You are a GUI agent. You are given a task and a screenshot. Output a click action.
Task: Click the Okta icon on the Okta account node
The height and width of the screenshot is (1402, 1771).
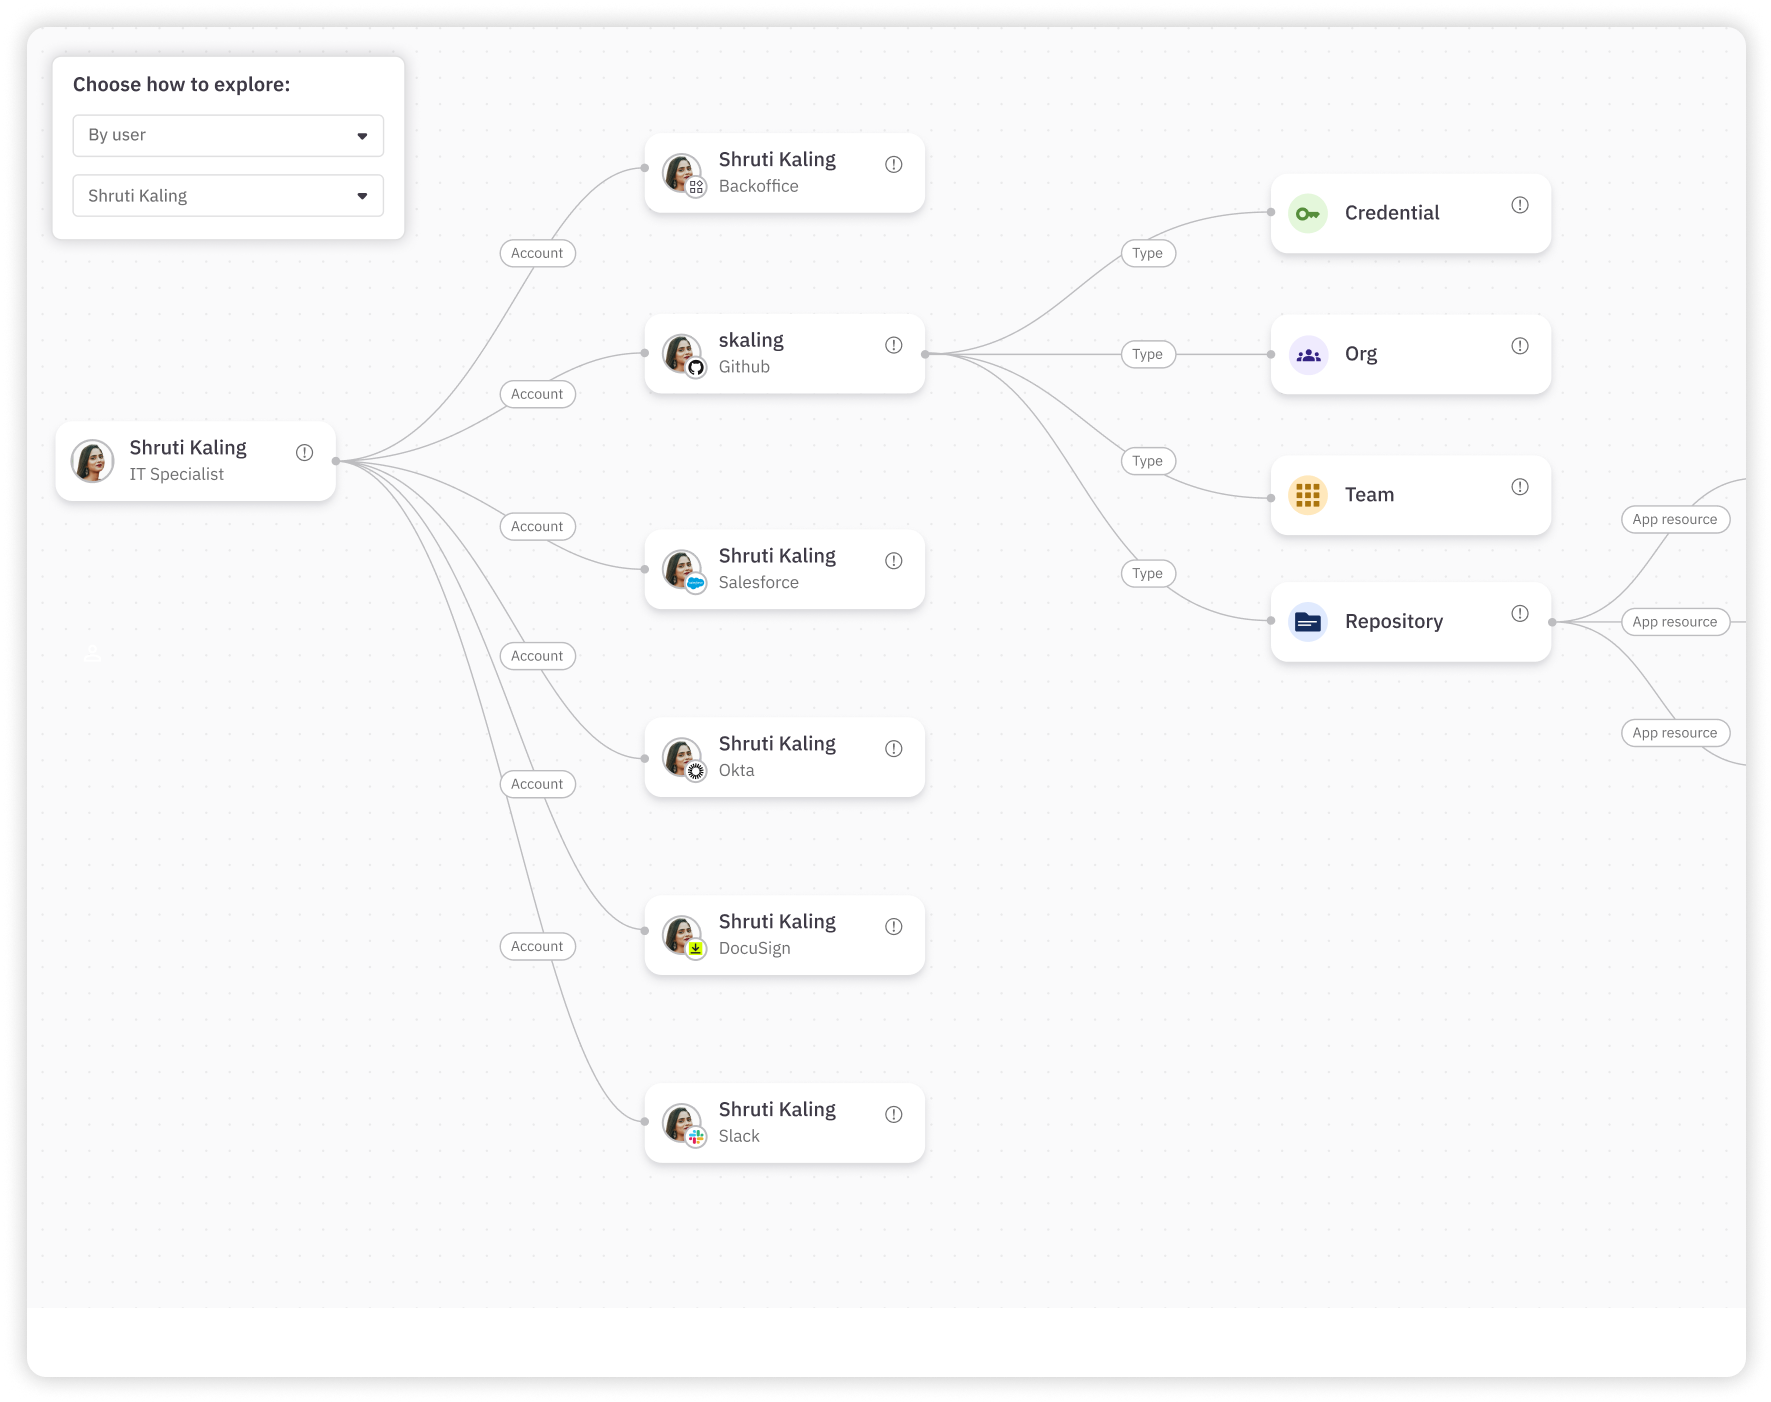[697, 770]
